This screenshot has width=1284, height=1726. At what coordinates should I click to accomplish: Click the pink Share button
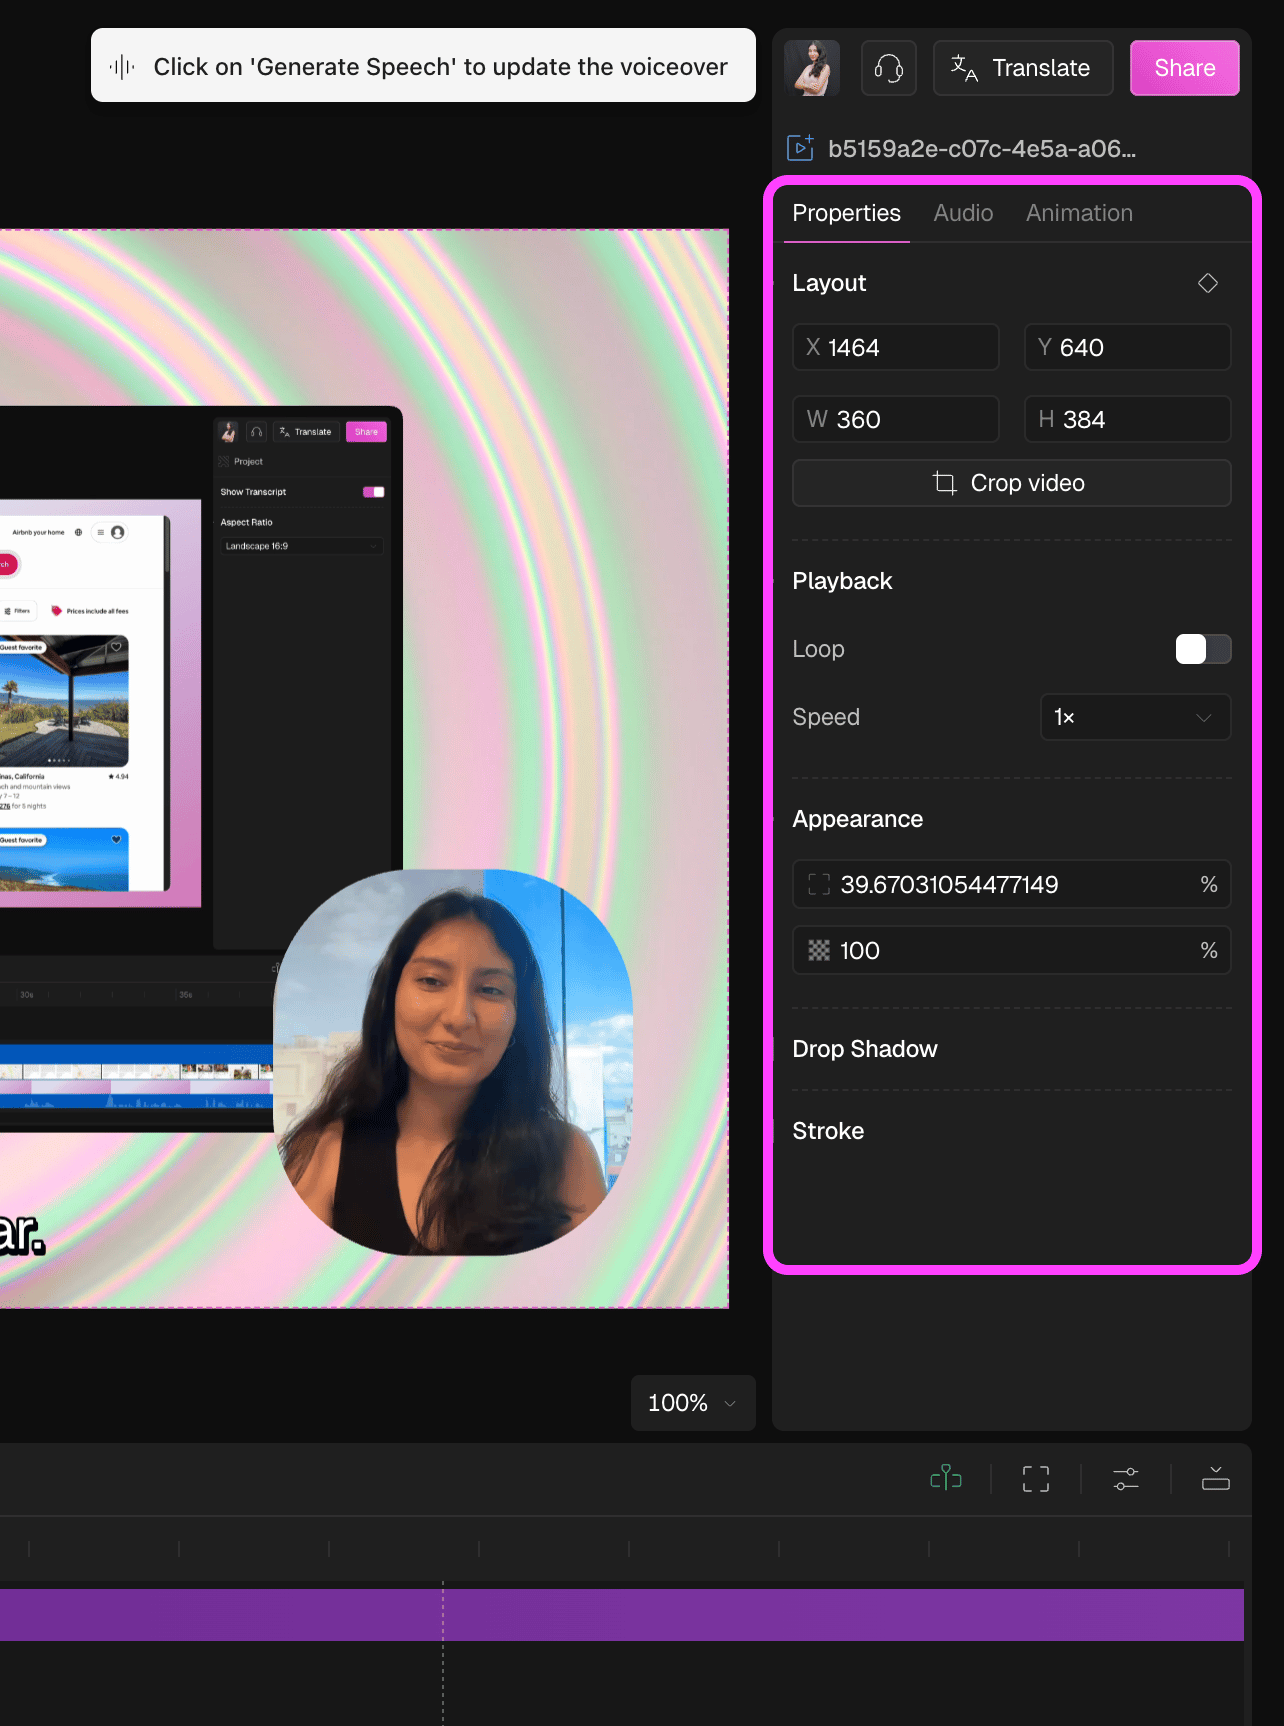pyautogui.click(x=1184, y=68)
